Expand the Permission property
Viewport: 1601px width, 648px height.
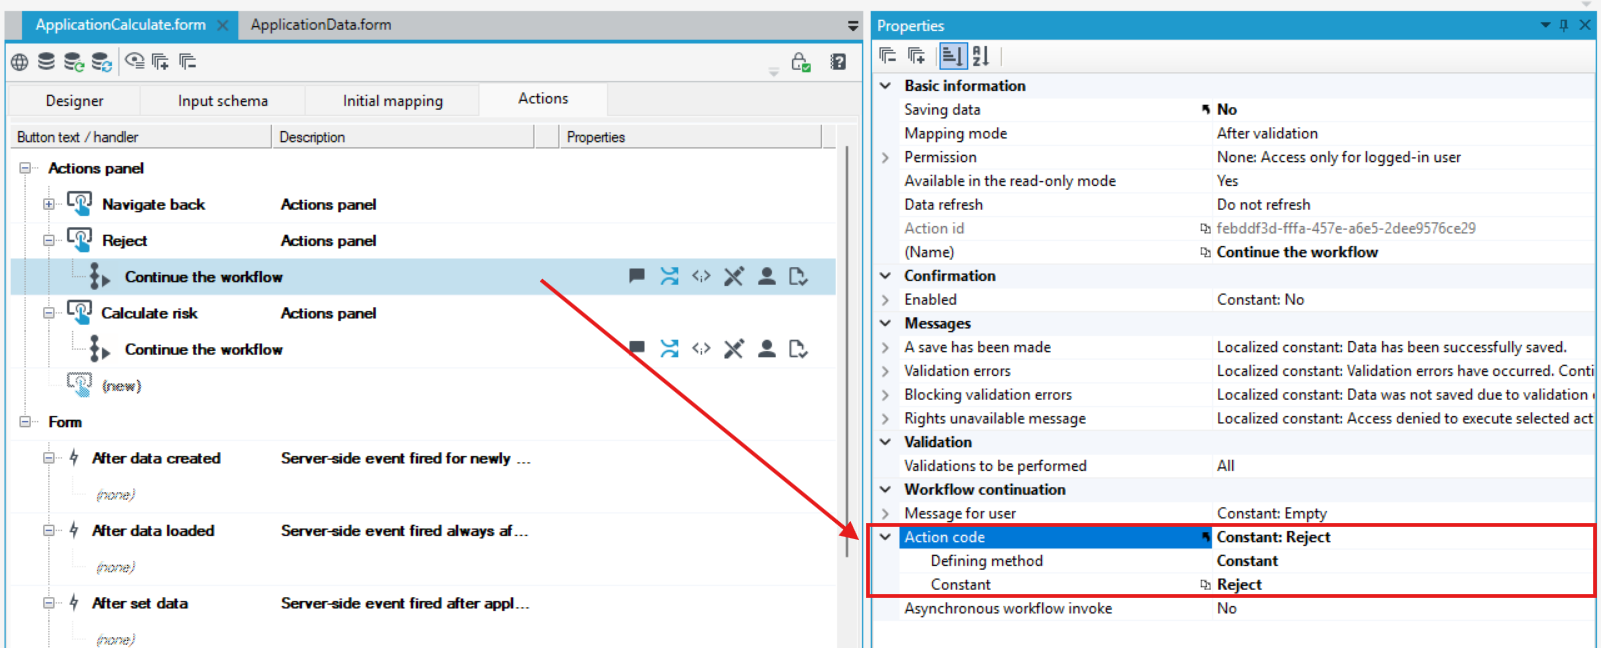coord(885,157)
